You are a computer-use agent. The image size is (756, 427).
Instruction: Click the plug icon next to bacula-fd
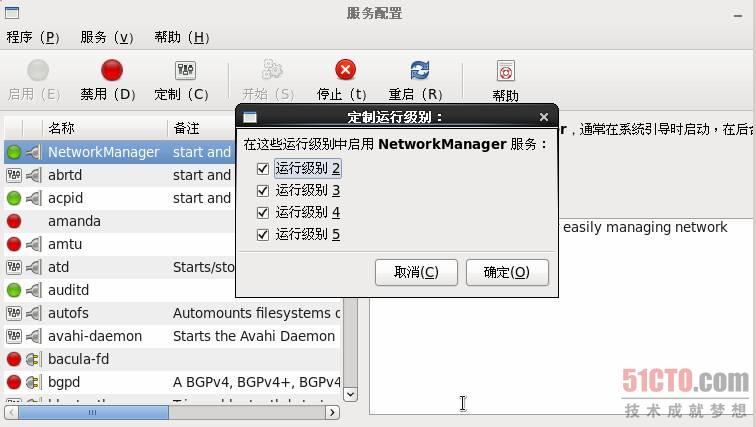[32, 359]
